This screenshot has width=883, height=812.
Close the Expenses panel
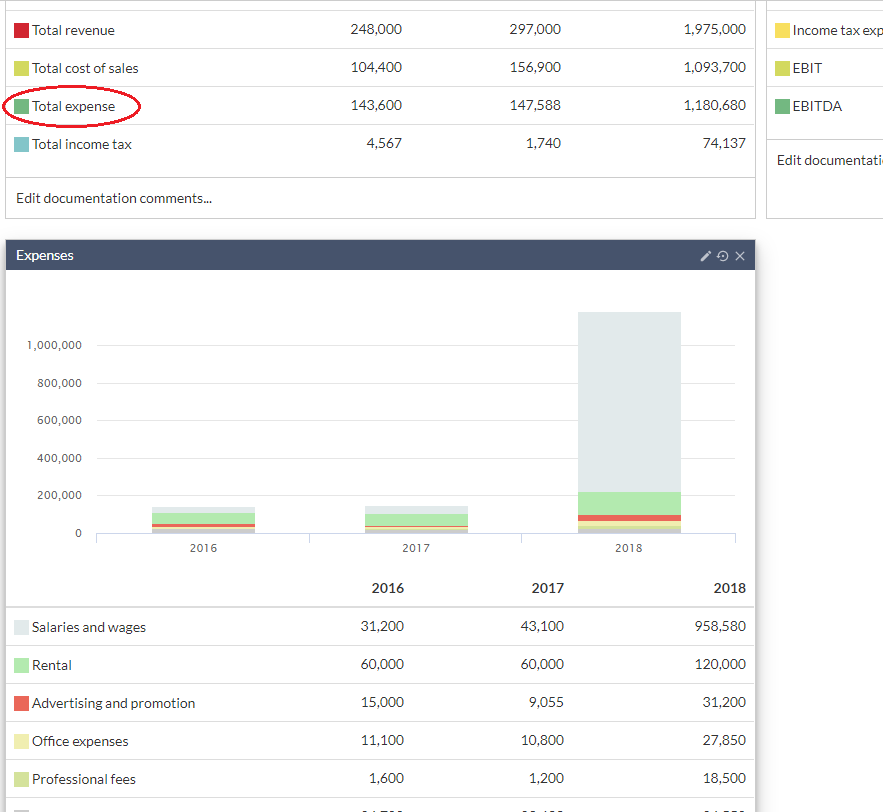coord(740,256)
